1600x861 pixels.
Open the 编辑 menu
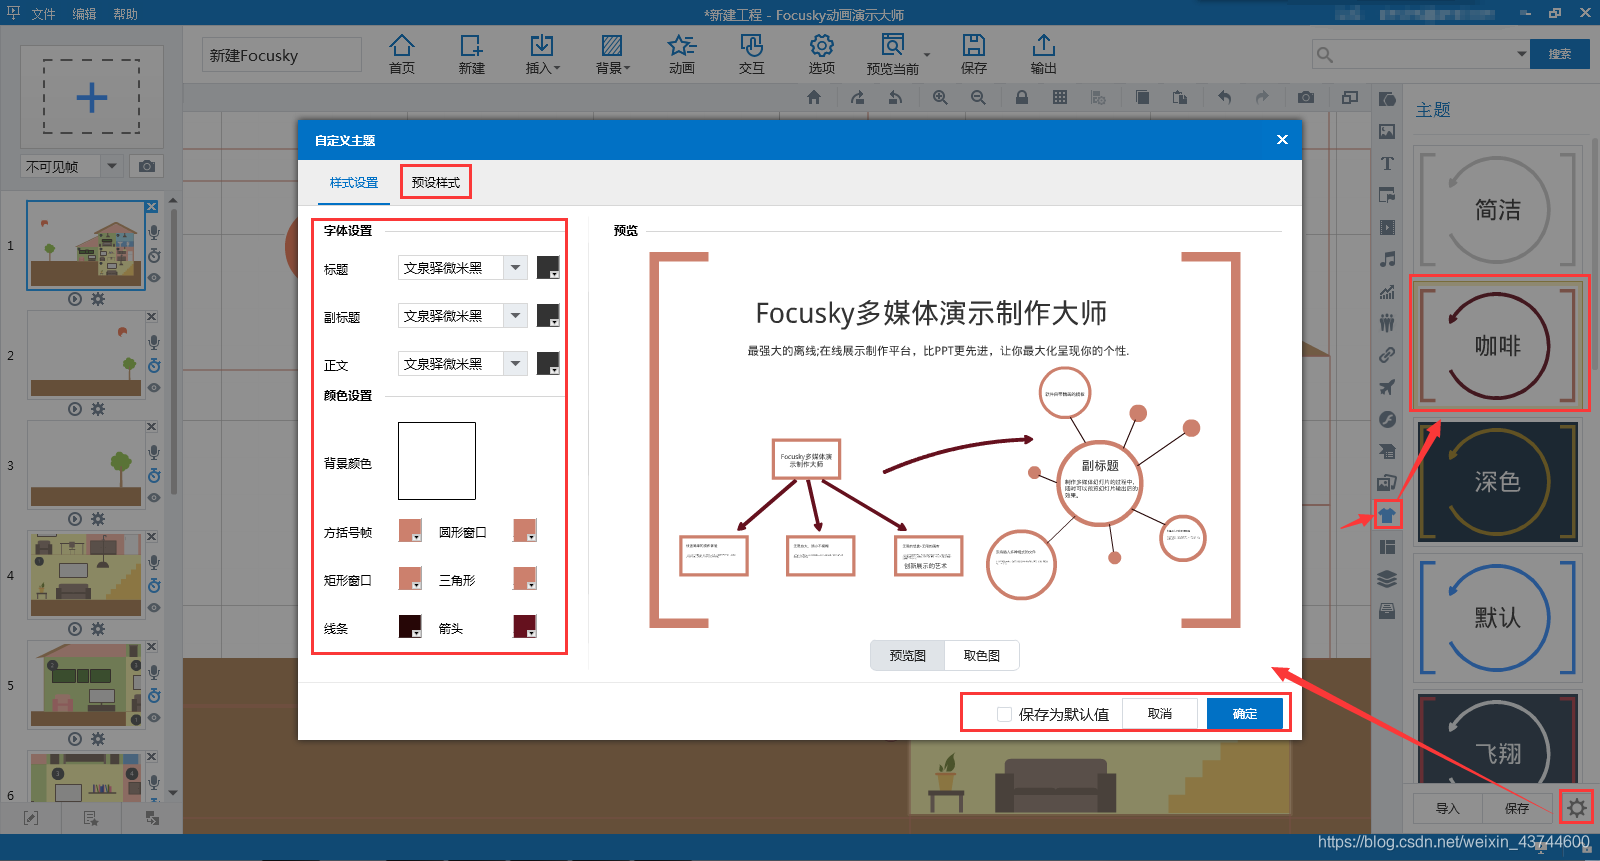coord(84,14)
